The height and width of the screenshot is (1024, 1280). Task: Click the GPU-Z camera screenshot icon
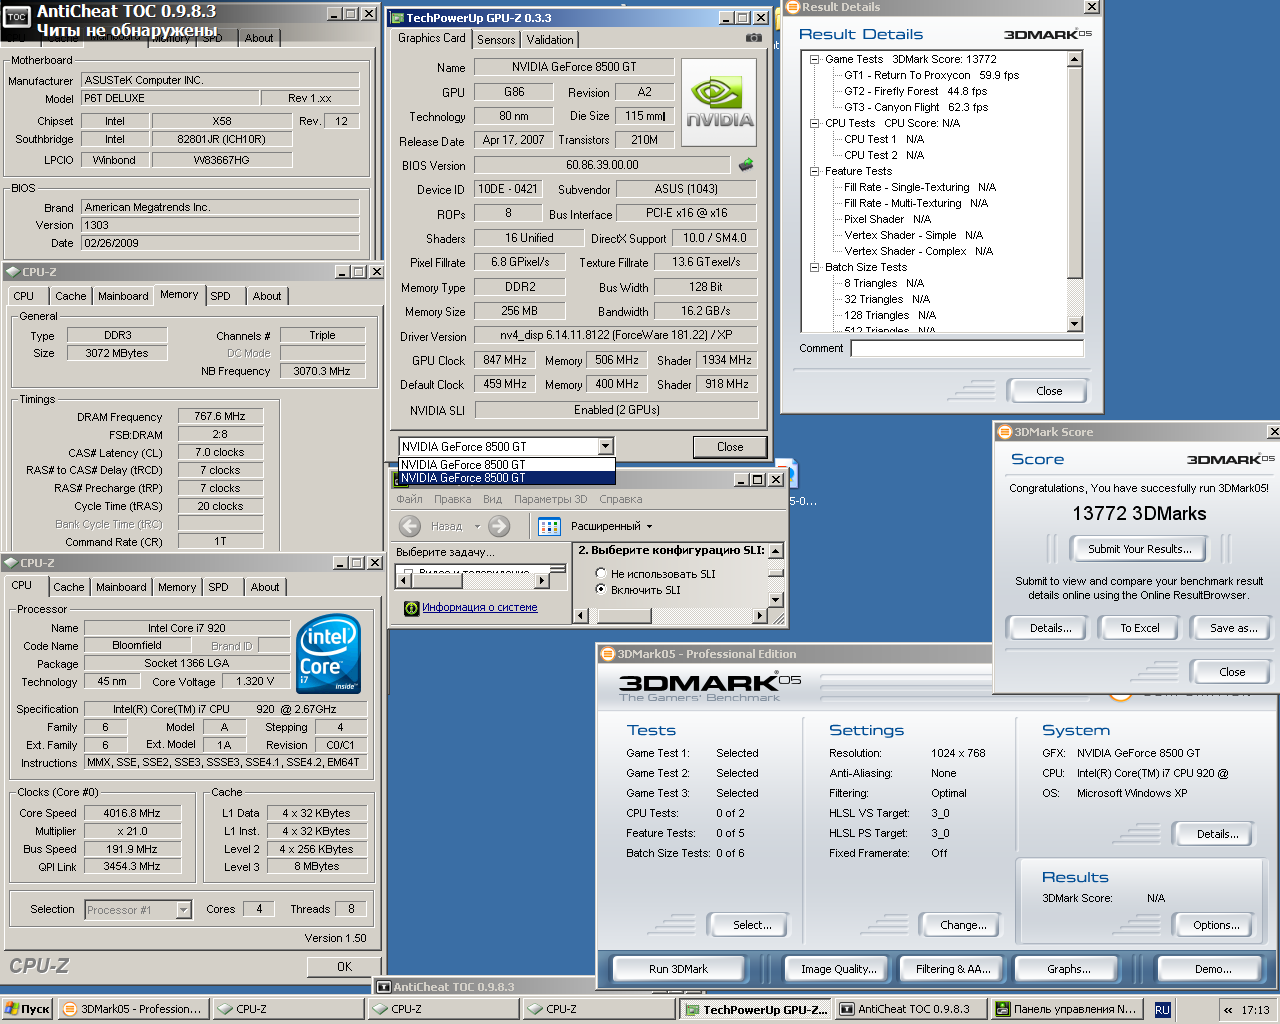[753, 38]
